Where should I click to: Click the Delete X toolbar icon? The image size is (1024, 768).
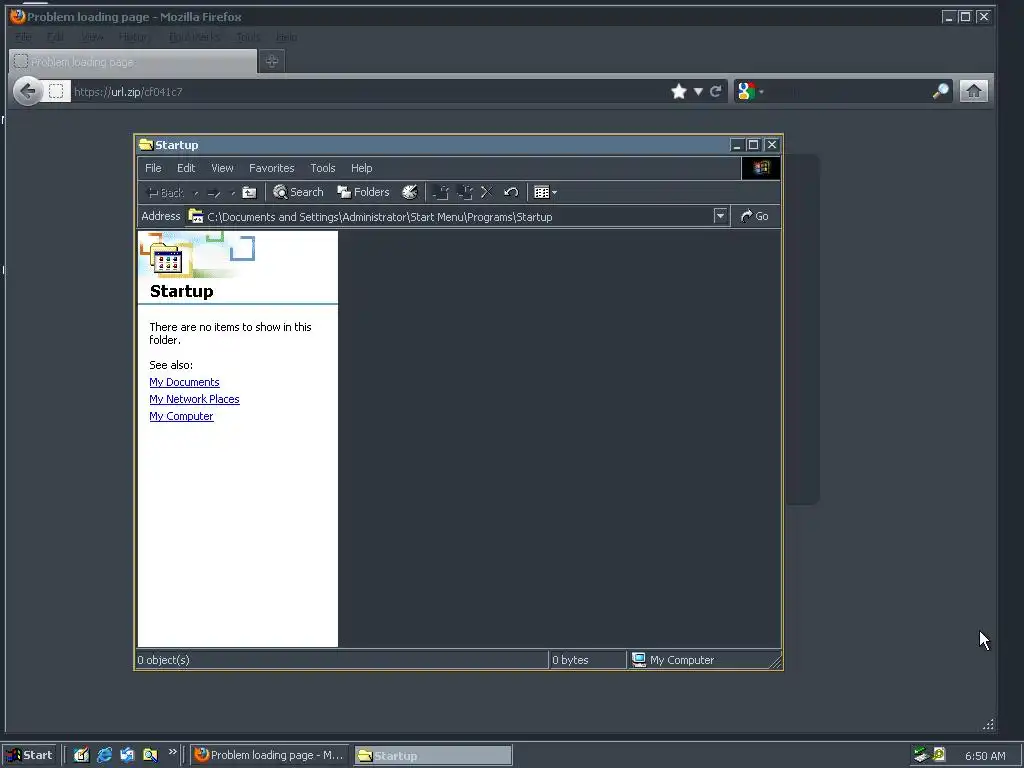point(487,192)
